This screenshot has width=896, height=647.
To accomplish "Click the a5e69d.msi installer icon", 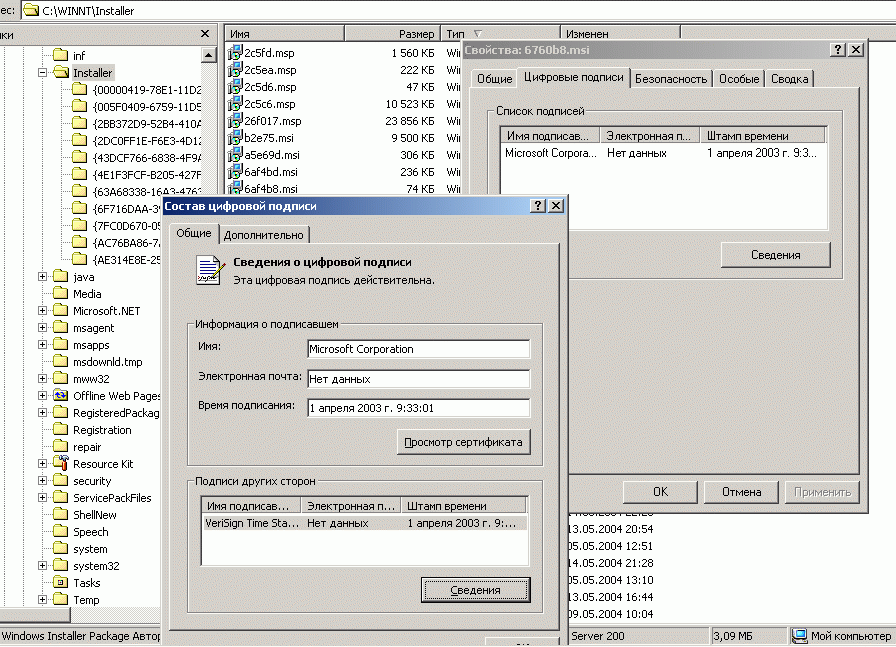I will point(235,155).
